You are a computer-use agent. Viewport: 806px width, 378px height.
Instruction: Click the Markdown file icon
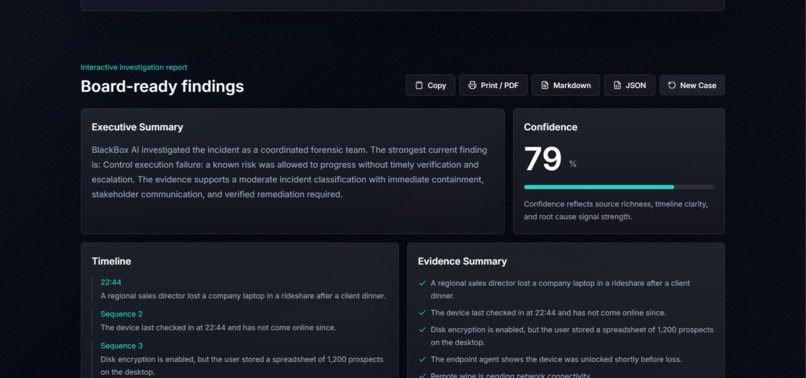click(545, 85)
